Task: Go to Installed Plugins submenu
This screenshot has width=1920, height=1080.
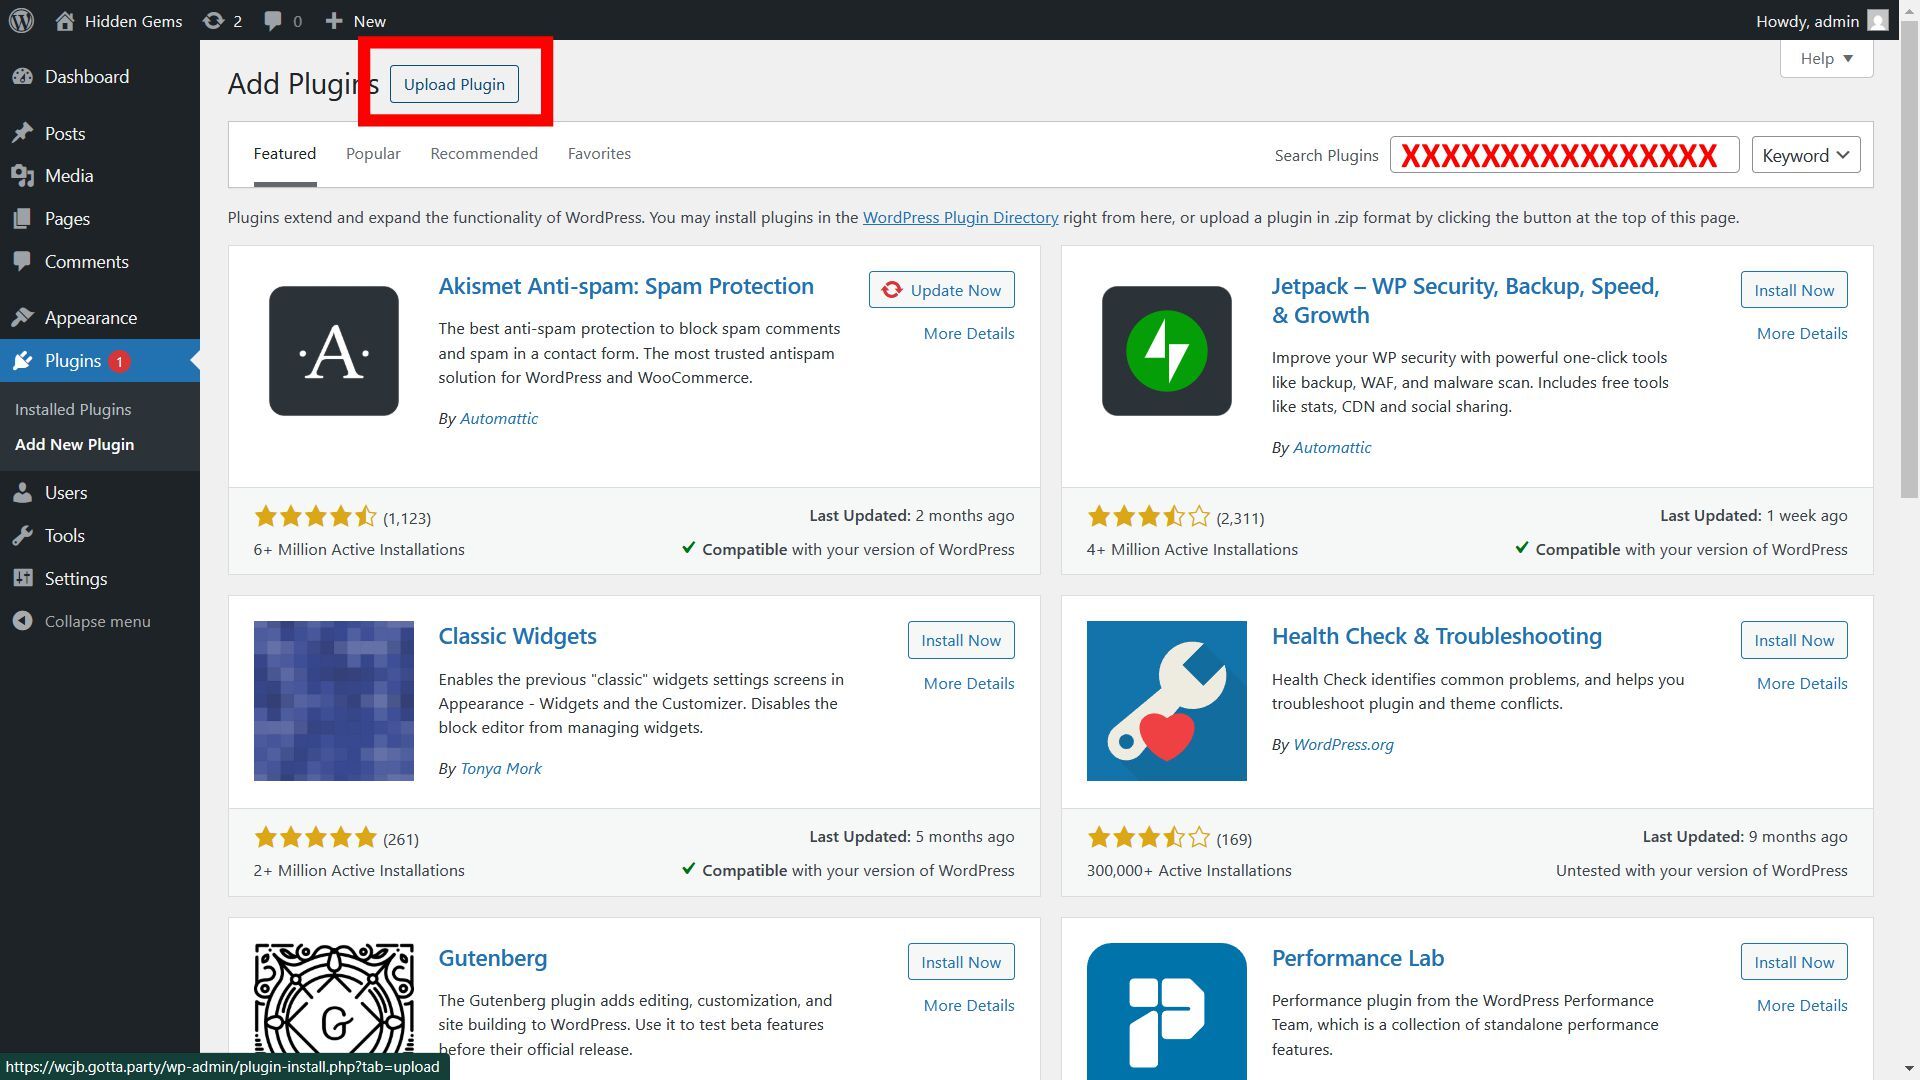Action: 73,409
